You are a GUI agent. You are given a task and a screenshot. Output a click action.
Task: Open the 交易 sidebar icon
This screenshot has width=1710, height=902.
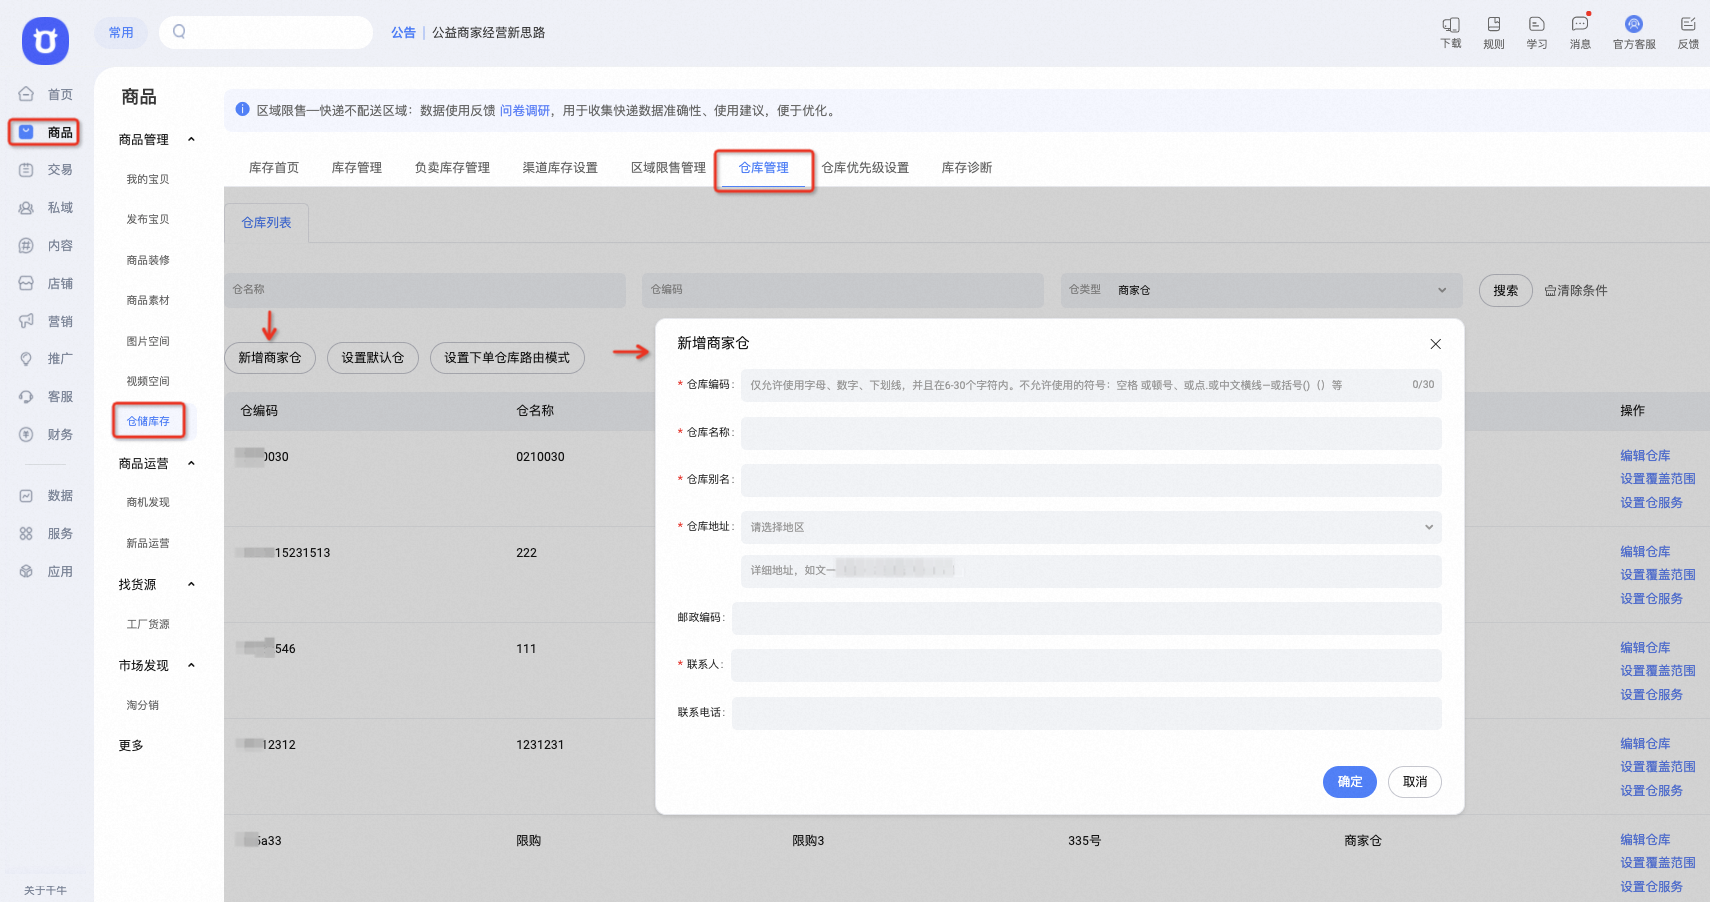click(x=26, y=170)
